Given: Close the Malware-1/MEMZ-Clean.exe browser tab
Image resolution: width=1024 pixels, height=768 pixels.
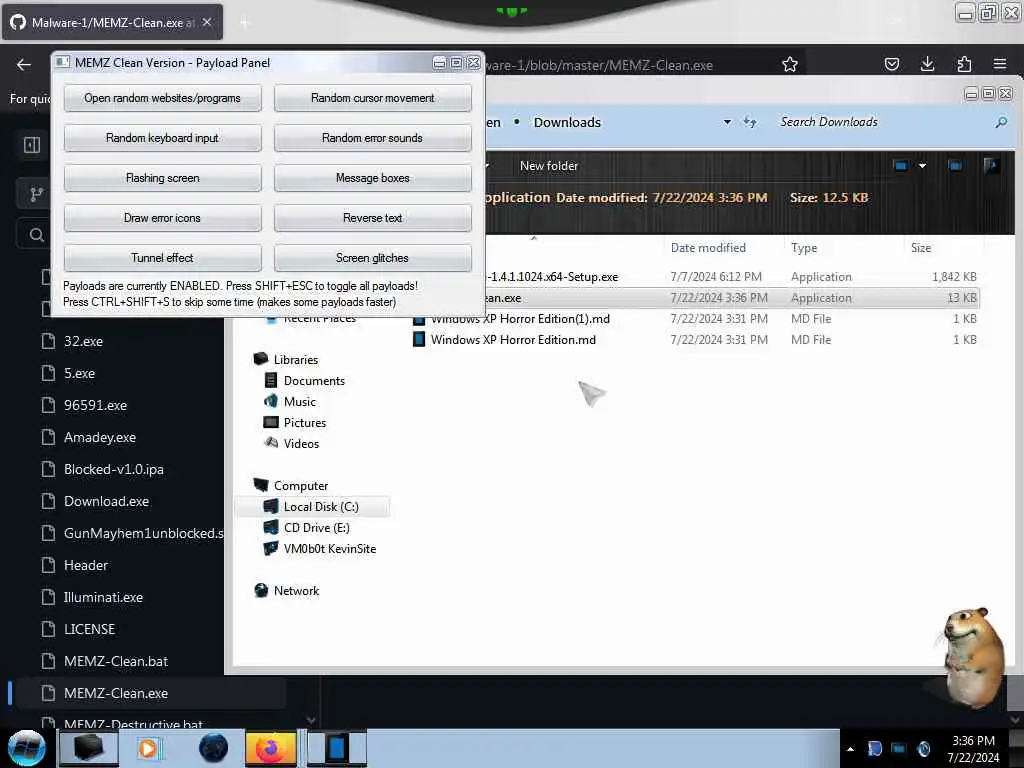Looking at the screenshot, I should point(207,22).
